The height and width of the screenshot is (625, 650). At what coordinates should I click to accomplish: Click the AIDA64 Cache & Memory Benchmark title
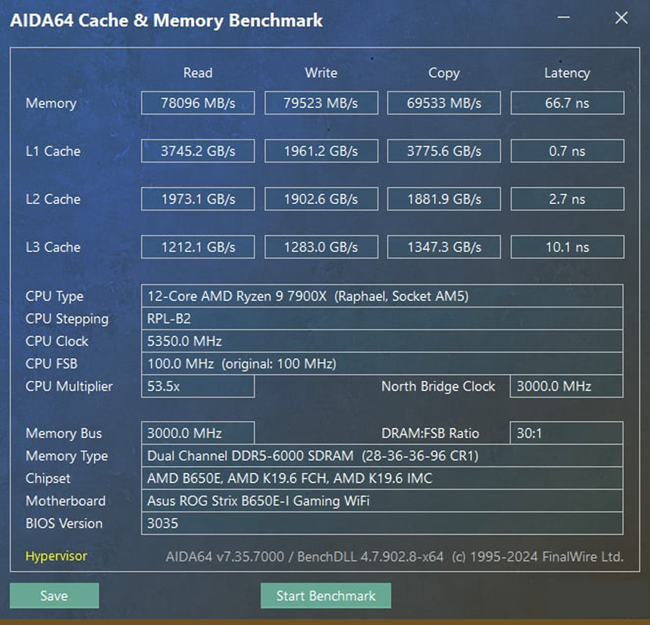pos(166,20)
